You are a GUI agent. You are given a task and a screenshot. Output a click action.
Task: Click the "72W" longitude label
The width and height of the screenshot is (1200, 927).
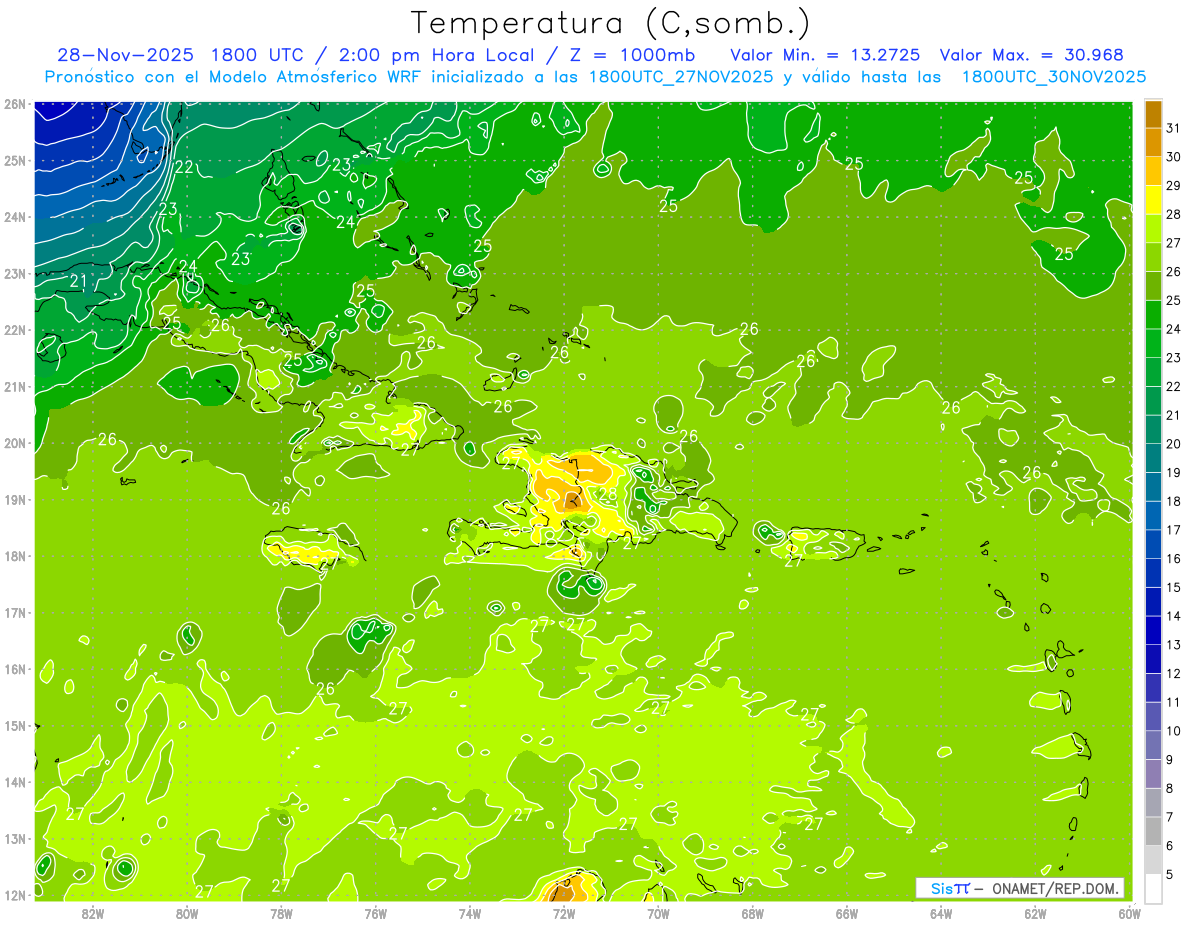click(564, 912)
